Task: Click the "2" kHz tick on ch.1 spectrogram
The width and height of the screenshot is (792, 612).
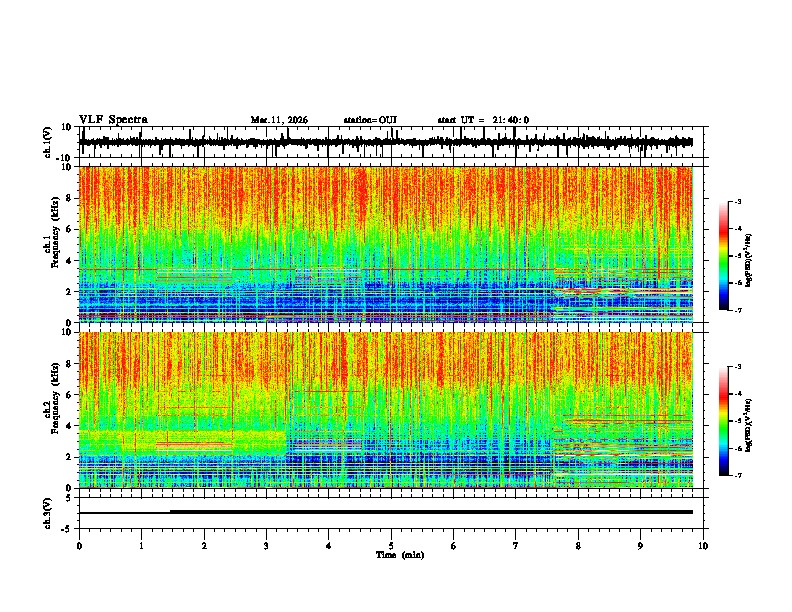Action: 69,292
